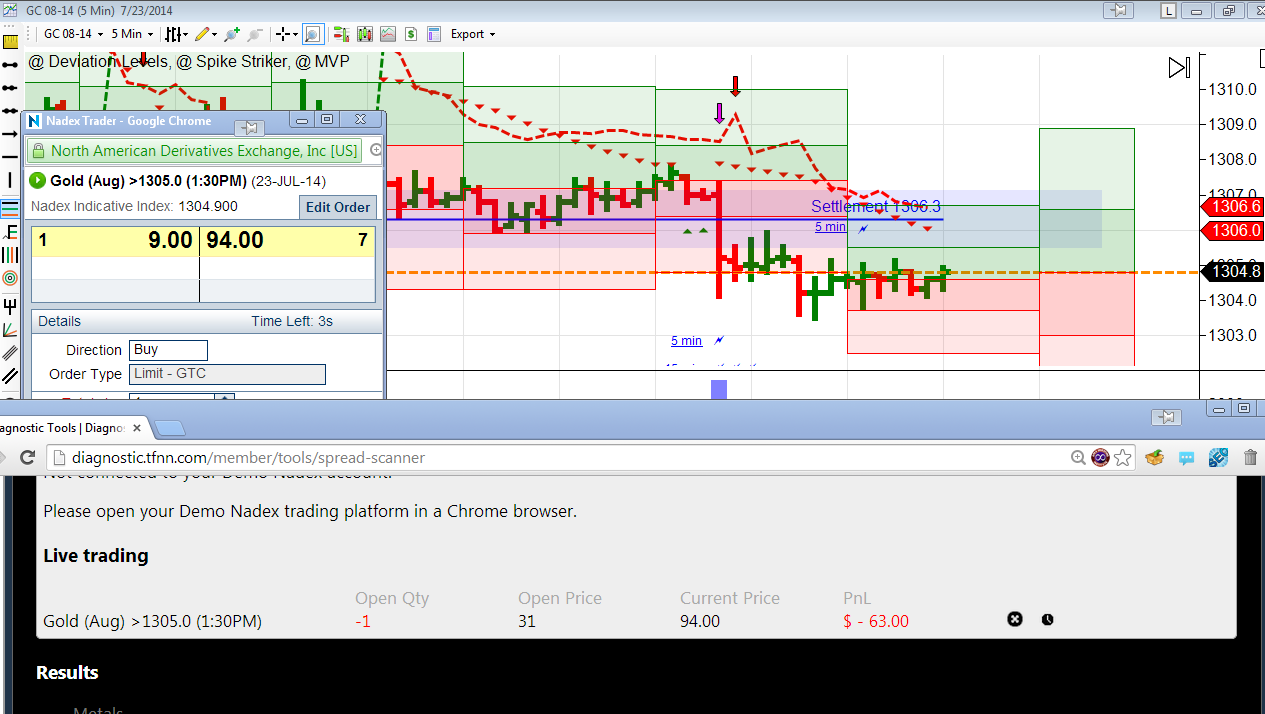
Task: Open the indicators icon in chart toolbar
Action: pyautogui.click(x=387, y=34)
